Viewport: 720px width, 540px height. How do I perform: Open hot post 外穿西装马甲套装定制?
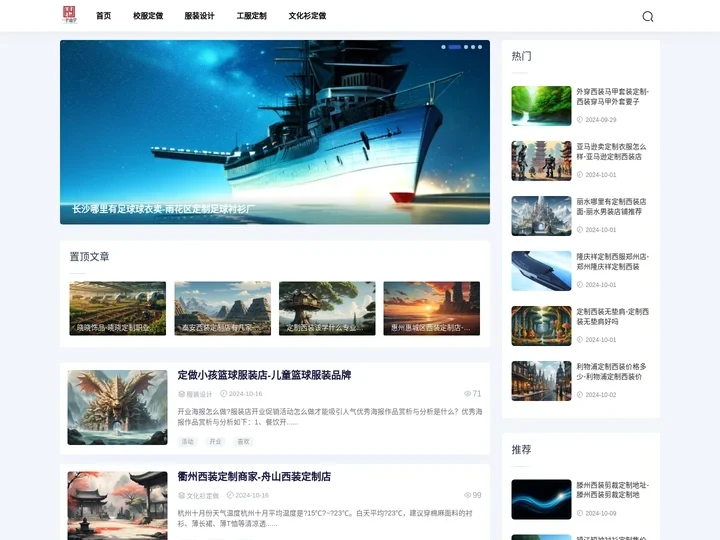[613, 96]
